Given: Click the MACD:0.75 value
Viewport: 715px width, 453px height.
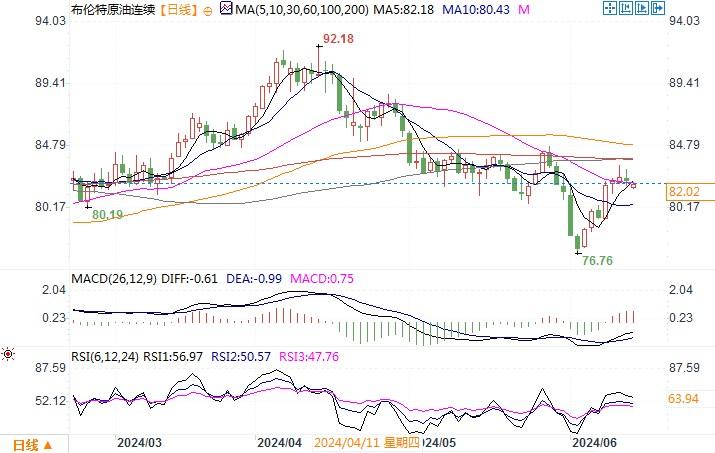Looking at the screenshot, I should point(322,279).
